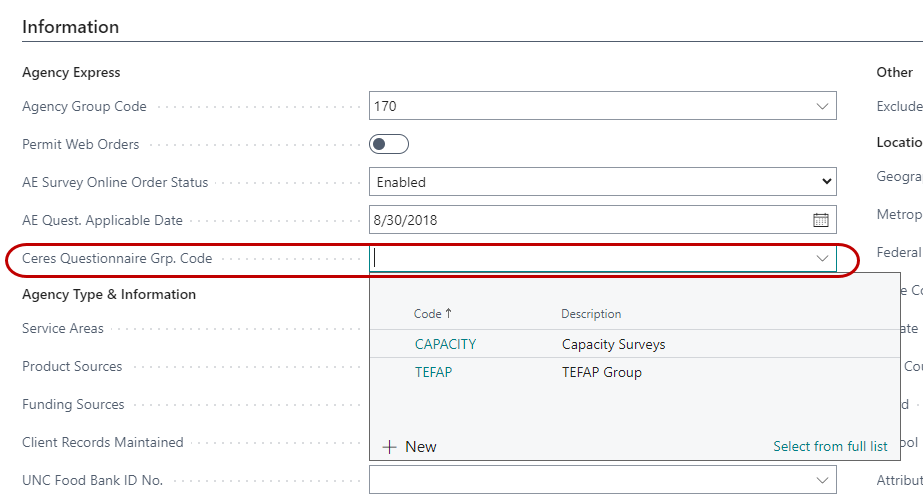
Task: Open the AE Survey Online Order Status dropdown
Action: pos(602,182)
